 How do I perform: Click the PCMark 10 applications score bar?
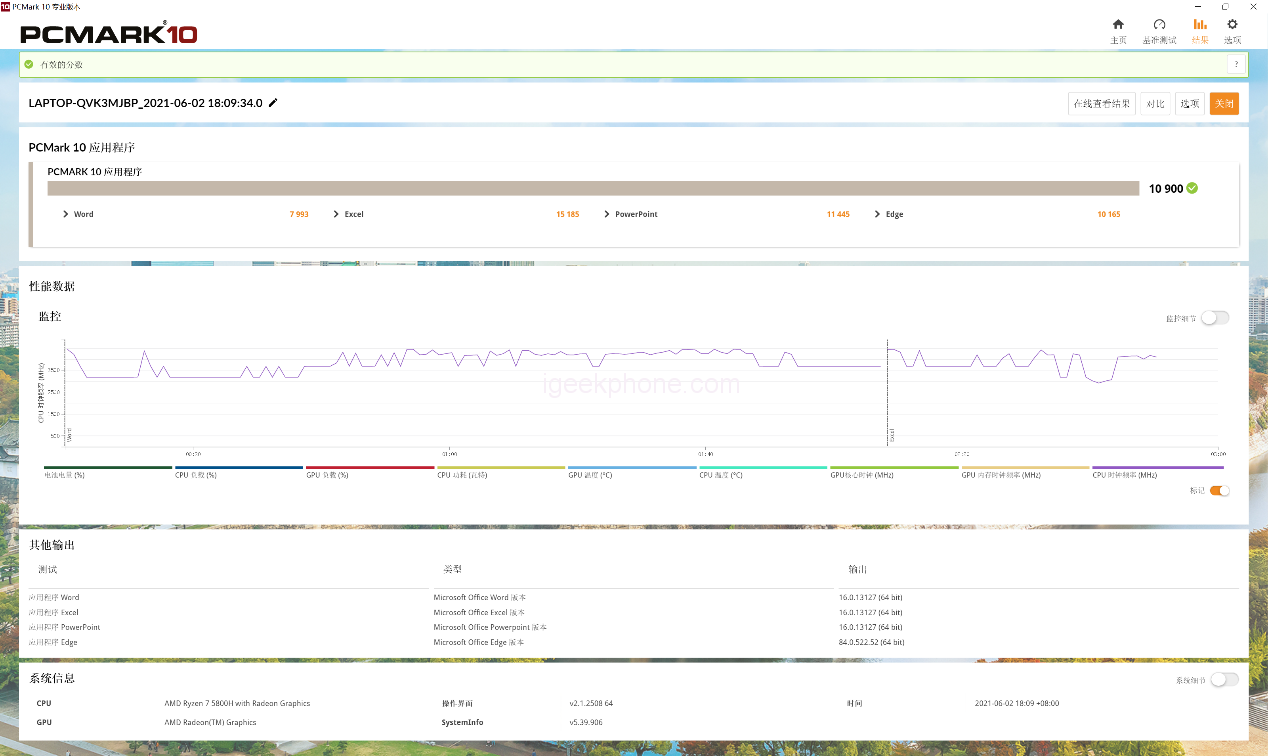click(593, 188)
